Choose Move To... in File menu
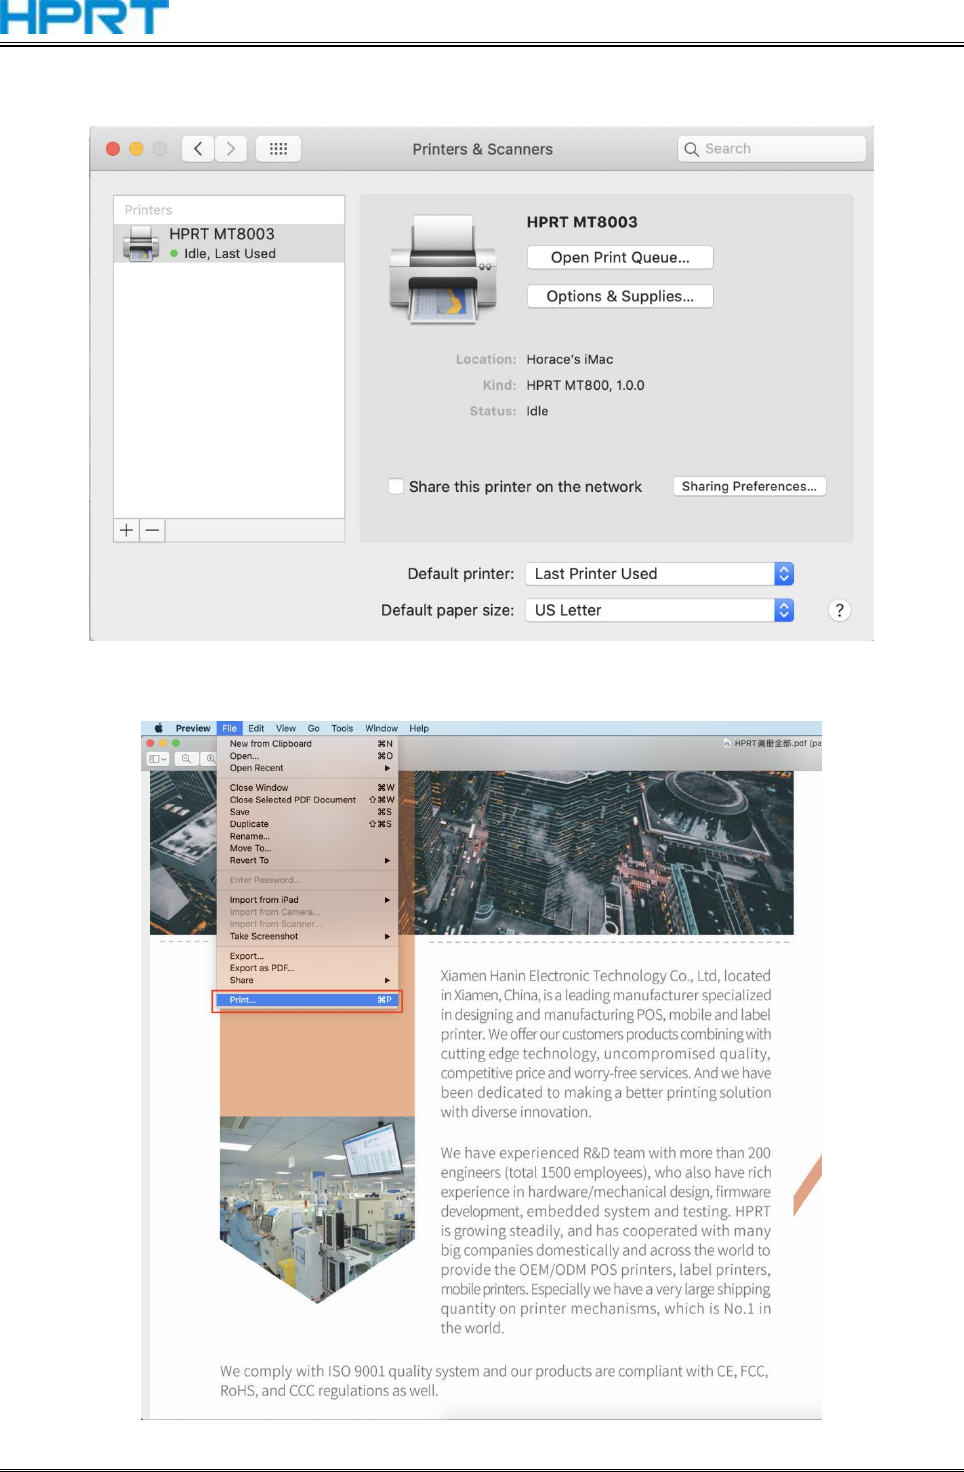Viewport: 964px width, 1472px height. click(310, 848)
